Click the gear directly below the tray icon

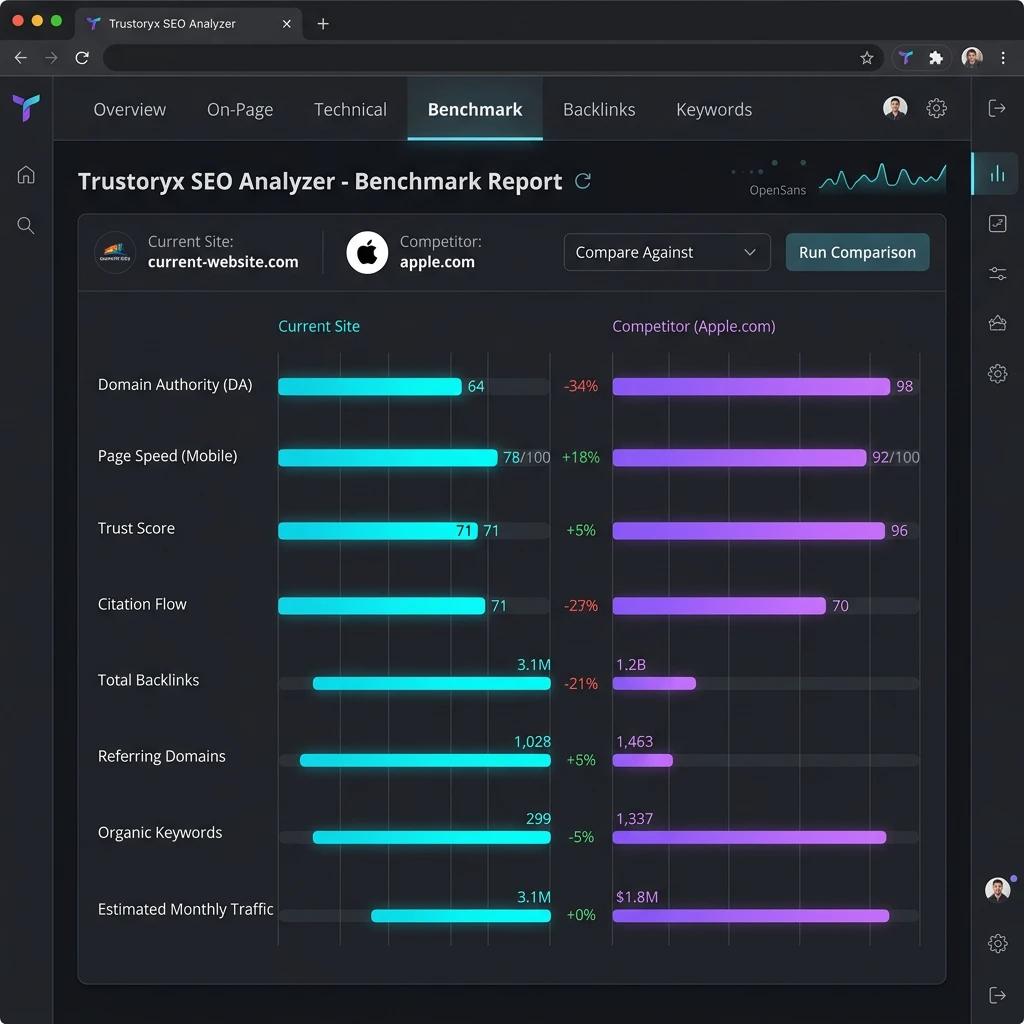tap(997, 374)
